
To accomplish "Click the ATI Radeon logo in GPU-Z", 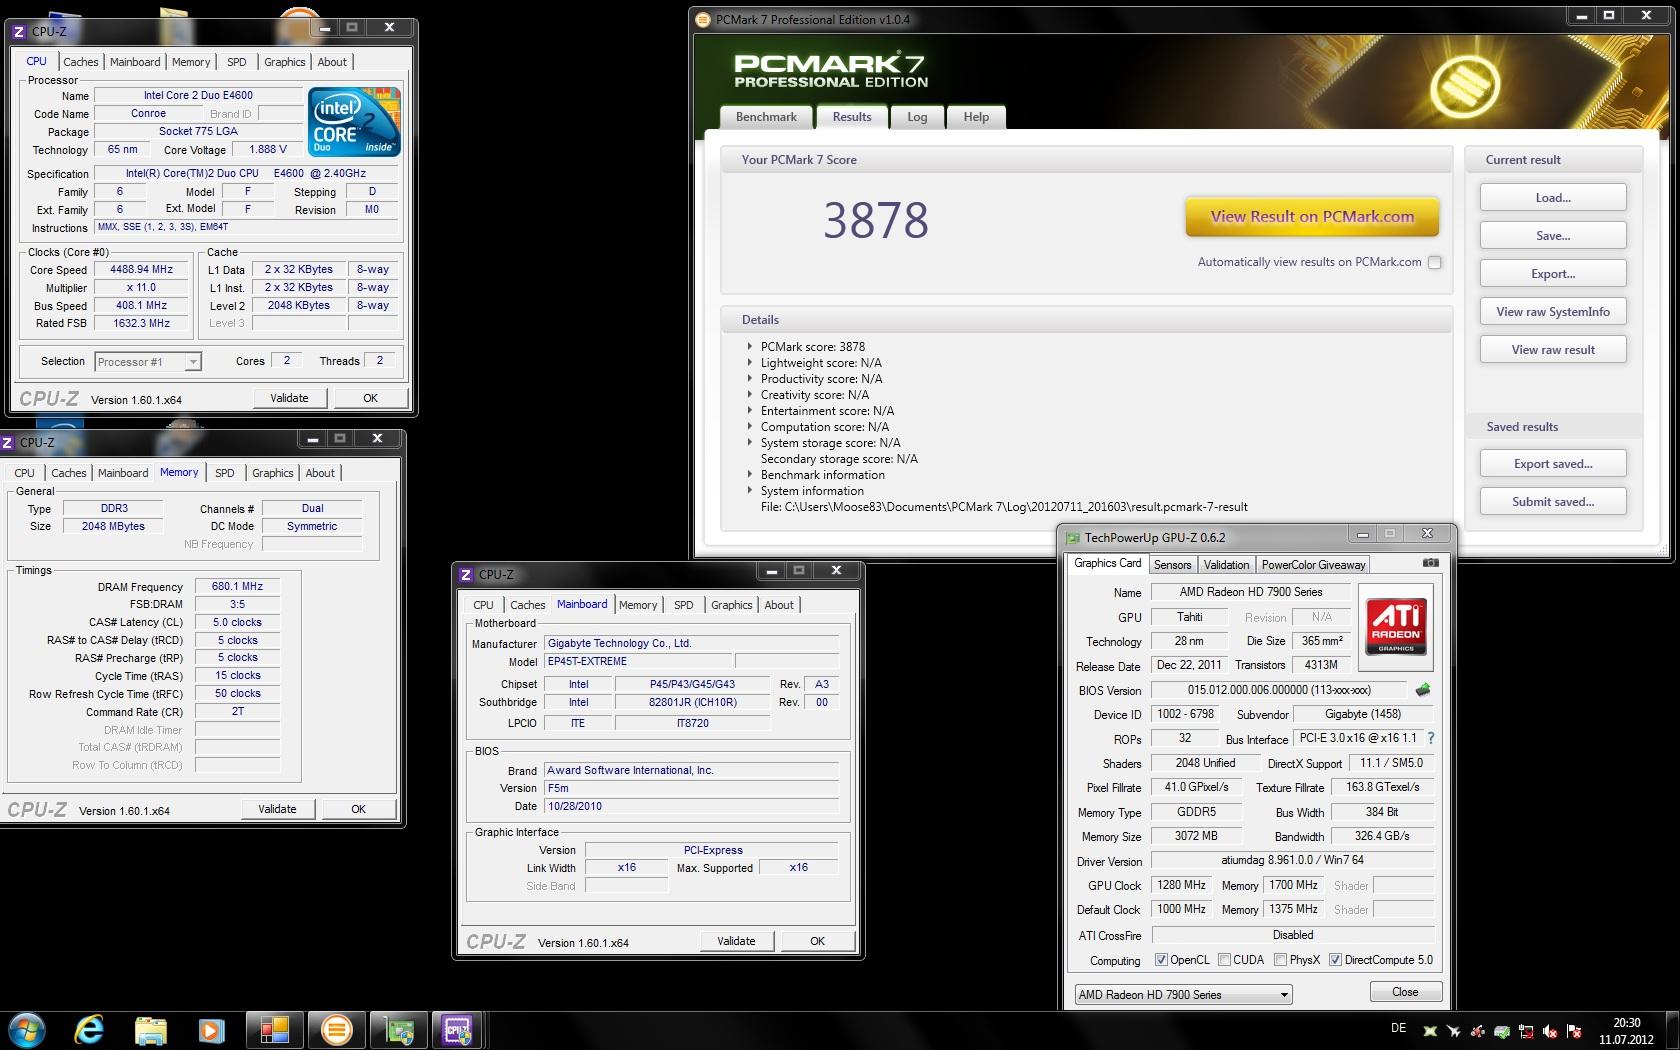I will pyautogui.click(x=1397, y=627).
